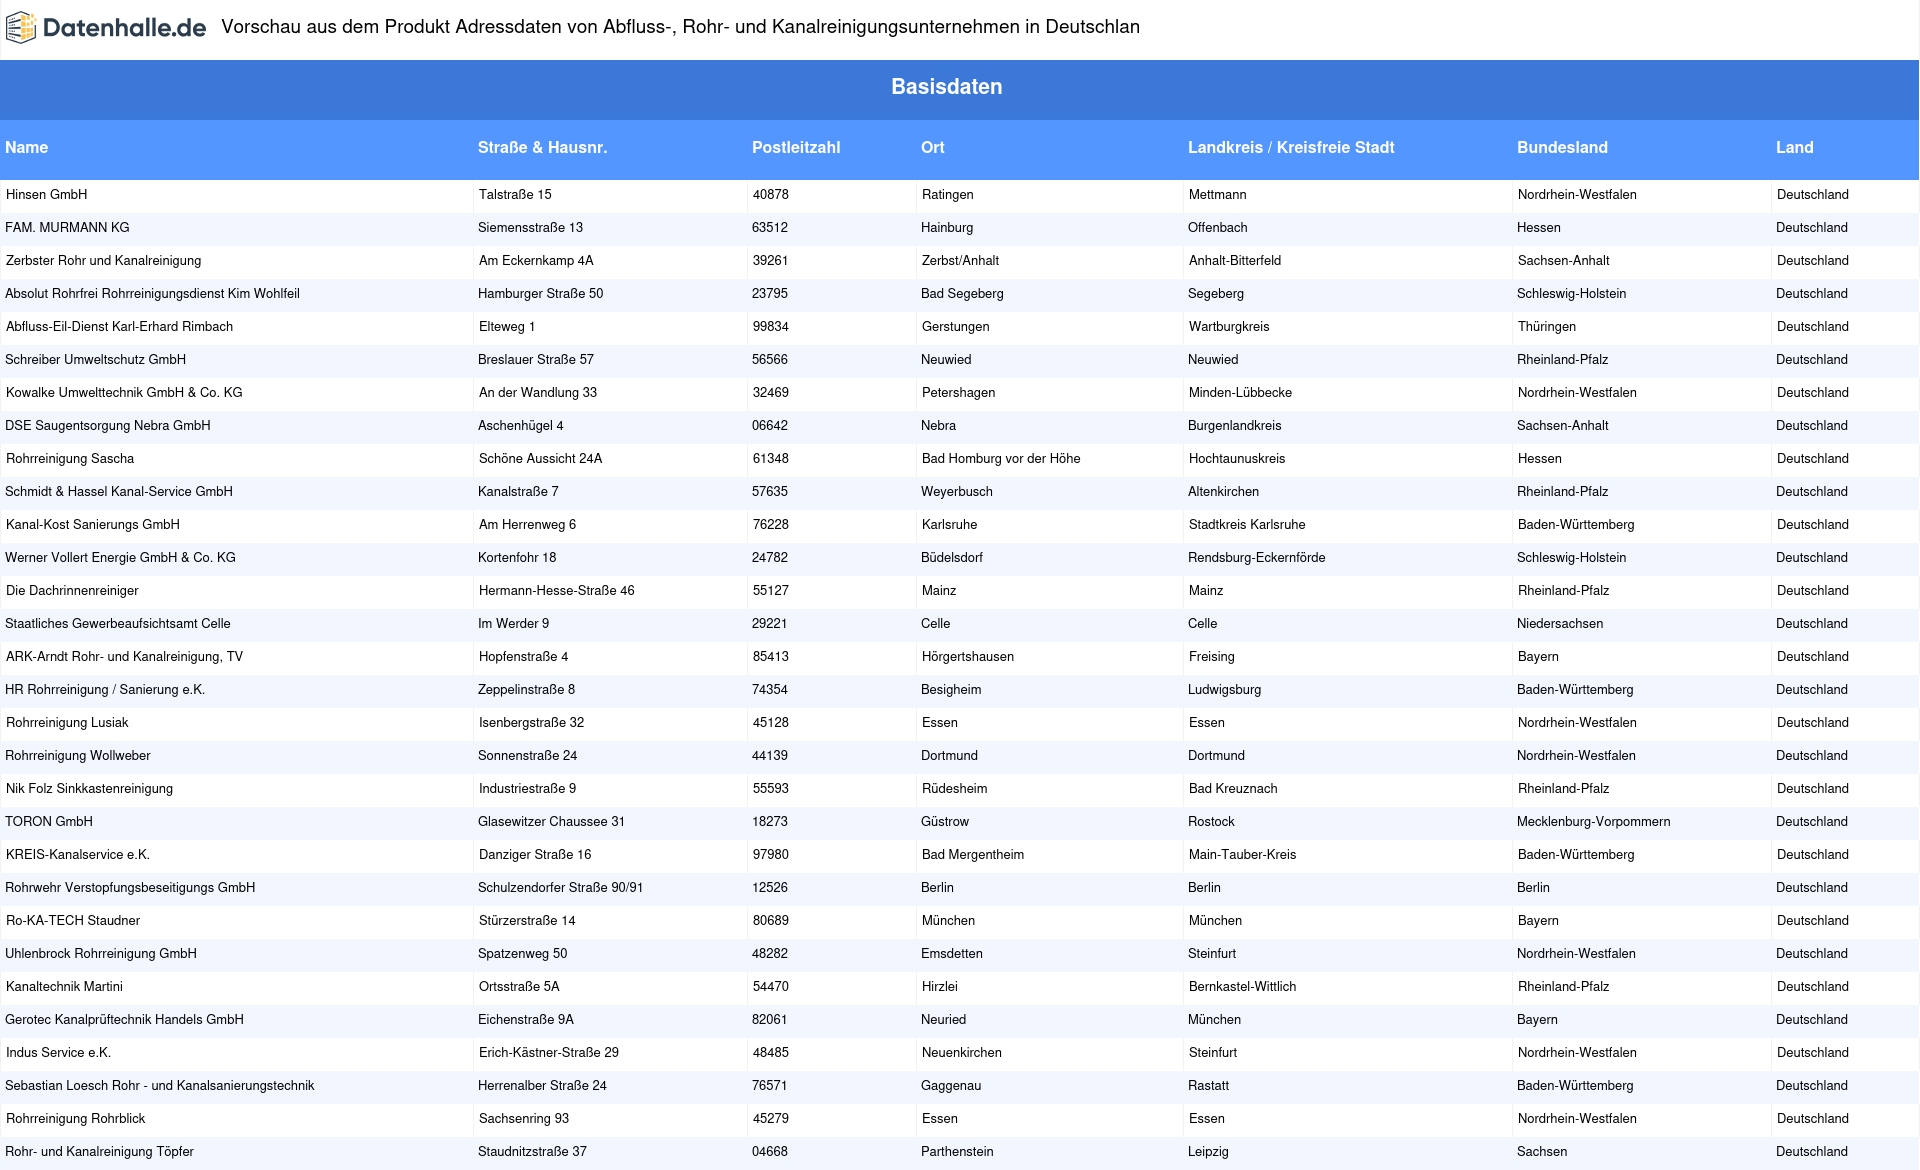This screenshot has height=1170, width=1920.
Task: Click street cell Talstraße 15
Action: pos(515,194)
